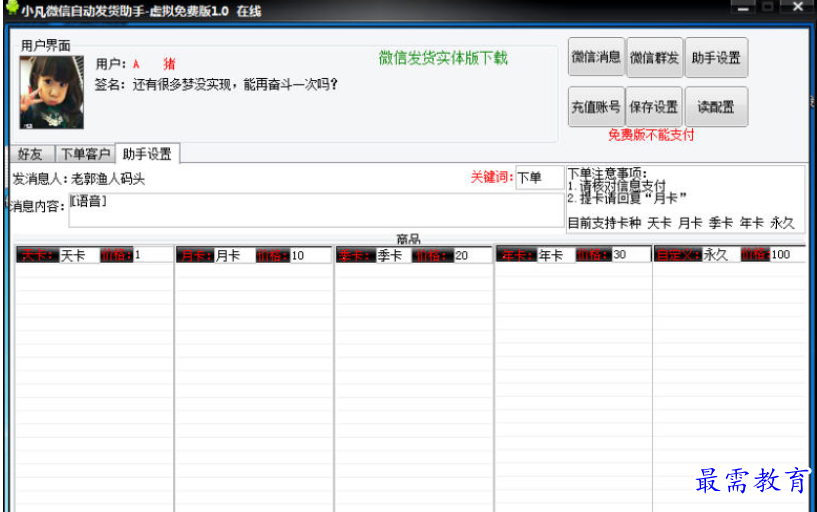
Task: Click the 年卡 name field
Action: pyautogui.click(x=555, y=255)
